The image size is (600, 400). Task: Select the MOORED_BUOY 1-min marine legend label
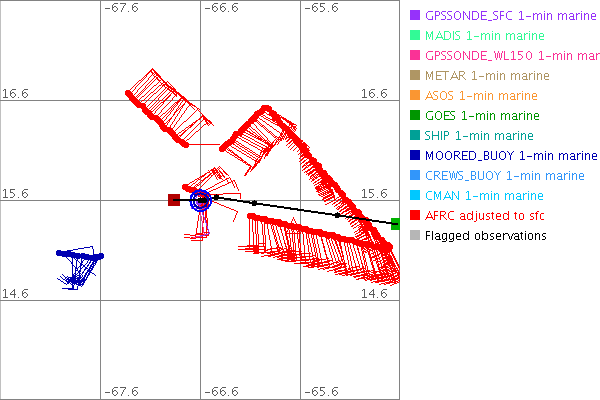click(x=510, y=156)
